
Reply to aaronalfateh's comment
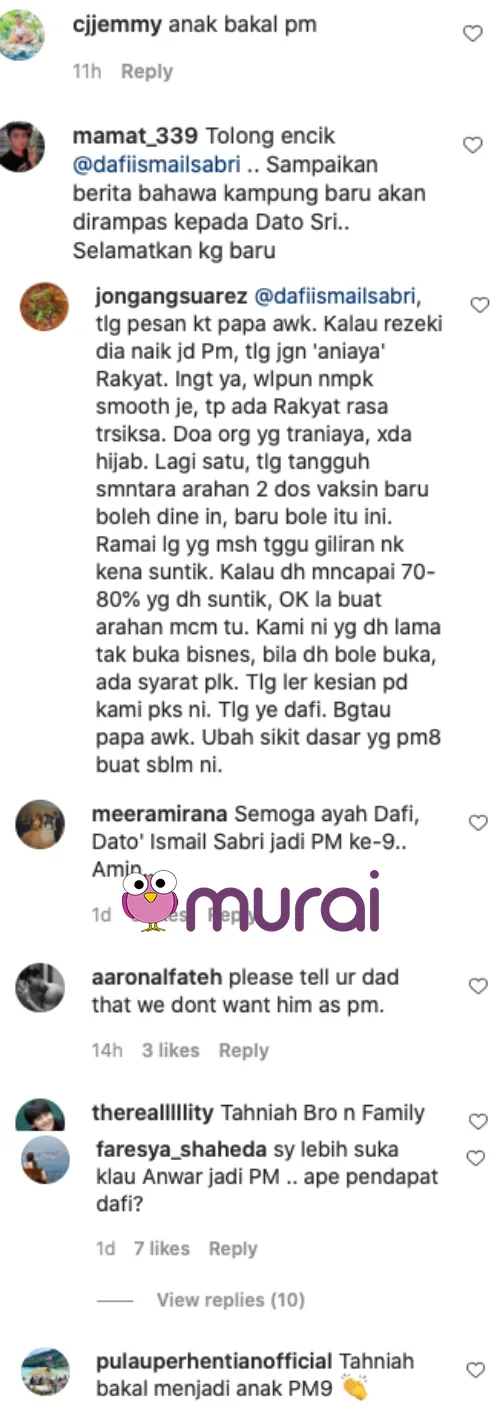(244, 1050)
